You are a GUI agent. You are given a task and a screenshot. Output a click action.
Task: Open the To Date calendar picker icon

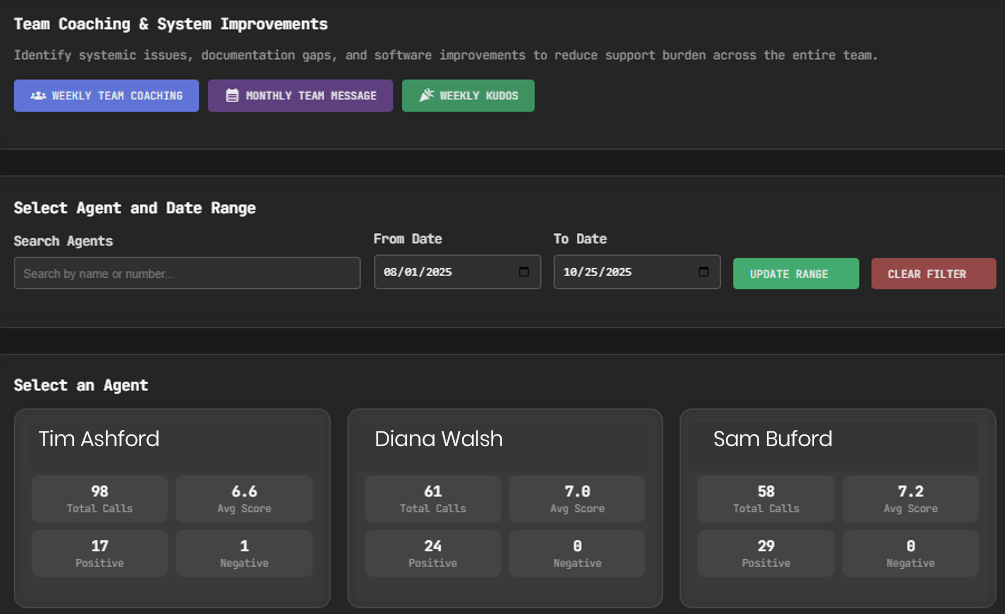703,272
